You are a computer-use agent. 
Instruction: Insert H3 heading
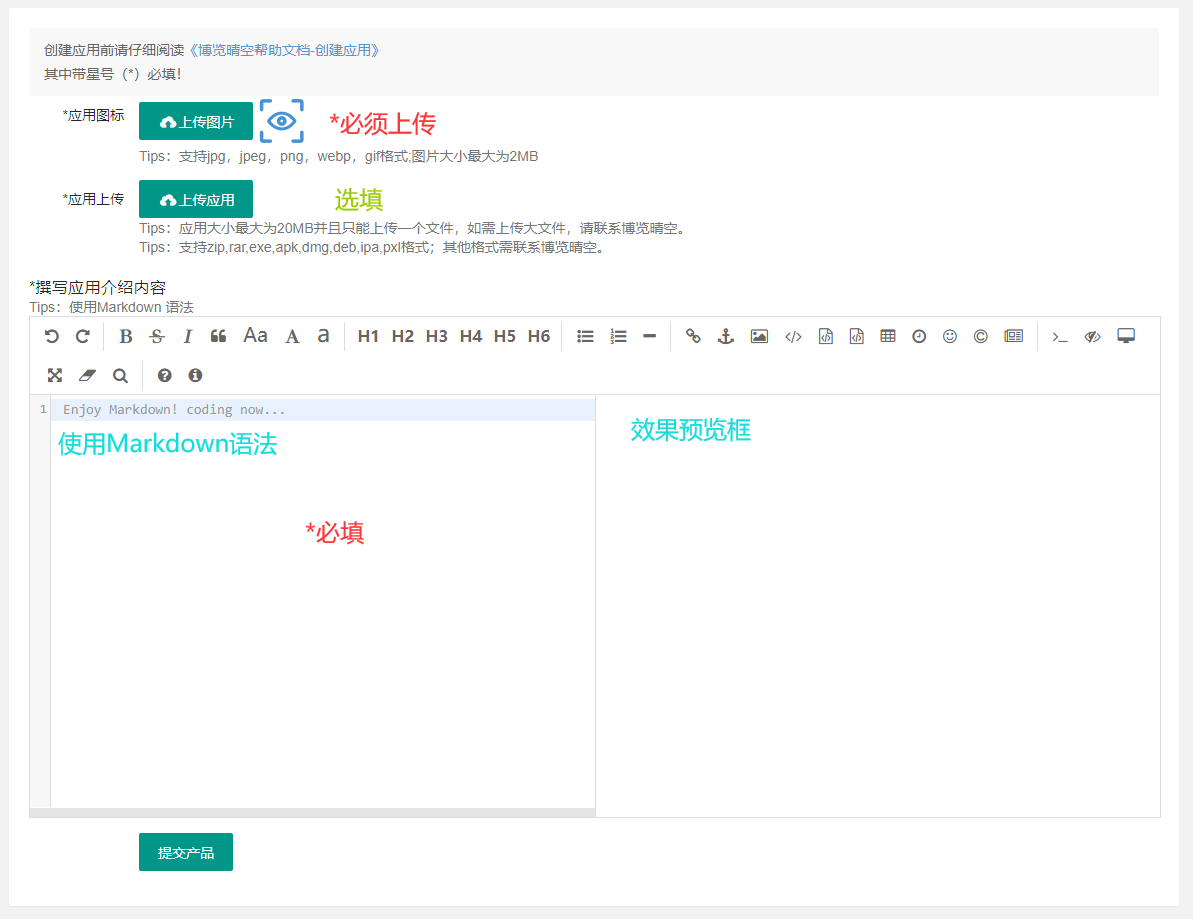[x=437, y=336]
